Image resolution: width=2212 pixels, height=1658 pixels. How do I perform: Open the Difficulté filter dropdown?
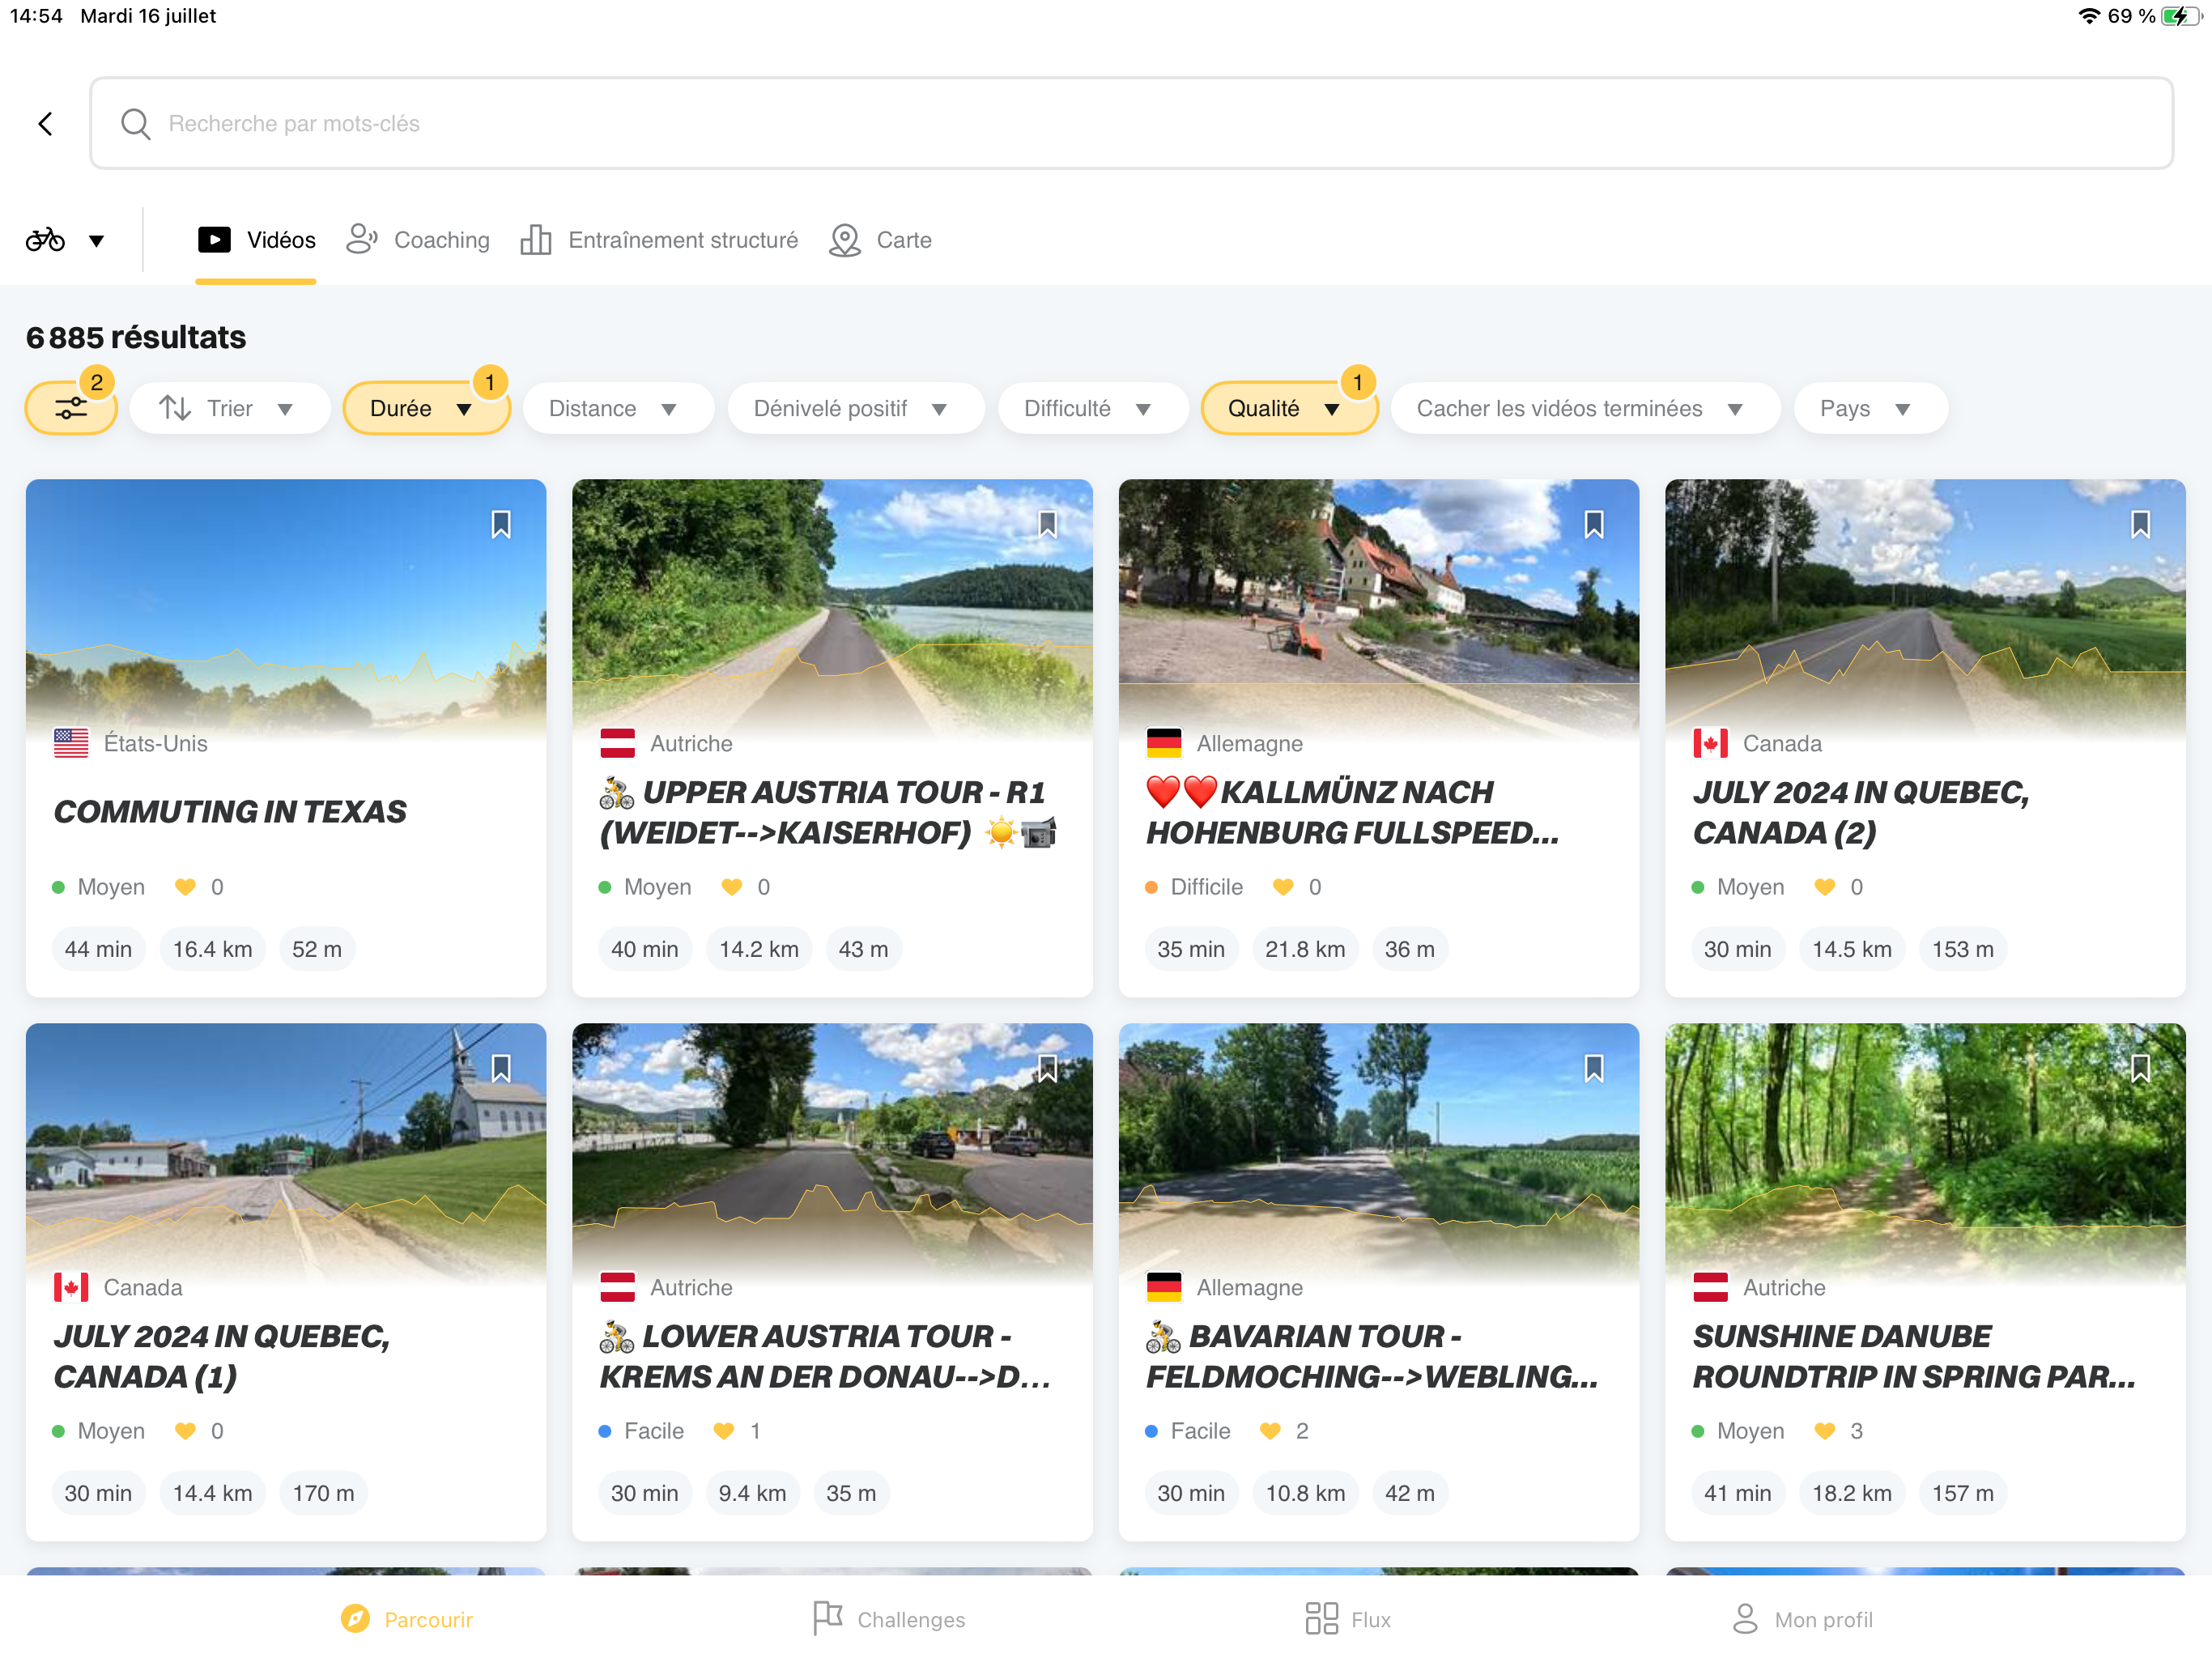[1093, 408]
